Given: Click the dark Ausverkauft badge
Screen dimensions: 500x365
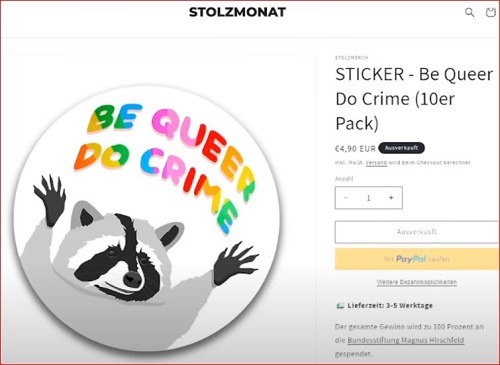Looking at the screenshot, I should (x=401, y=148).
